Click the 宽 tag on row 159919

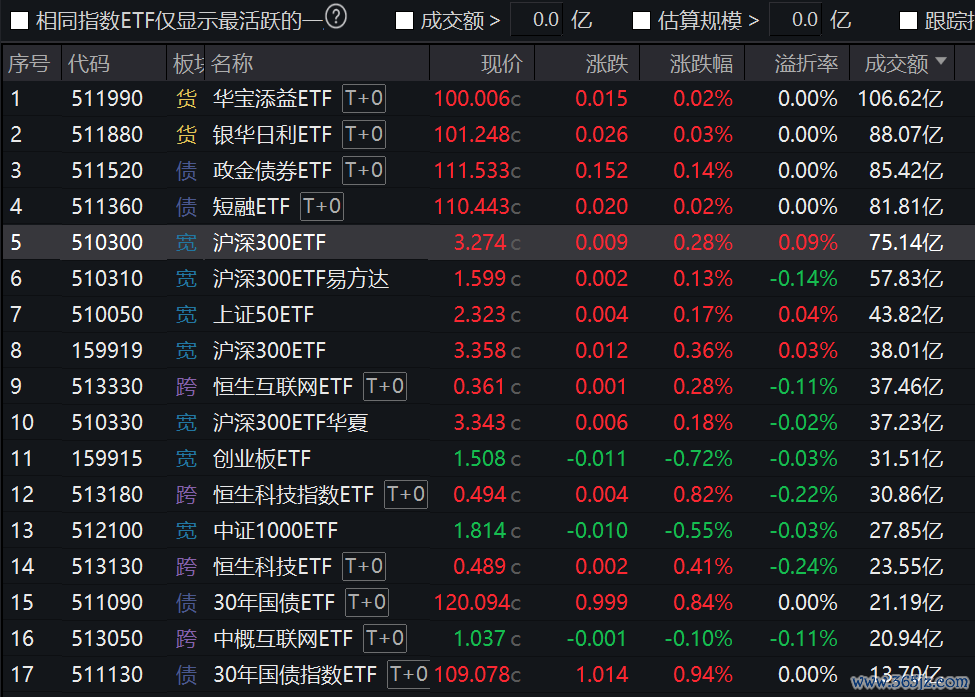[x=187, y=351]
